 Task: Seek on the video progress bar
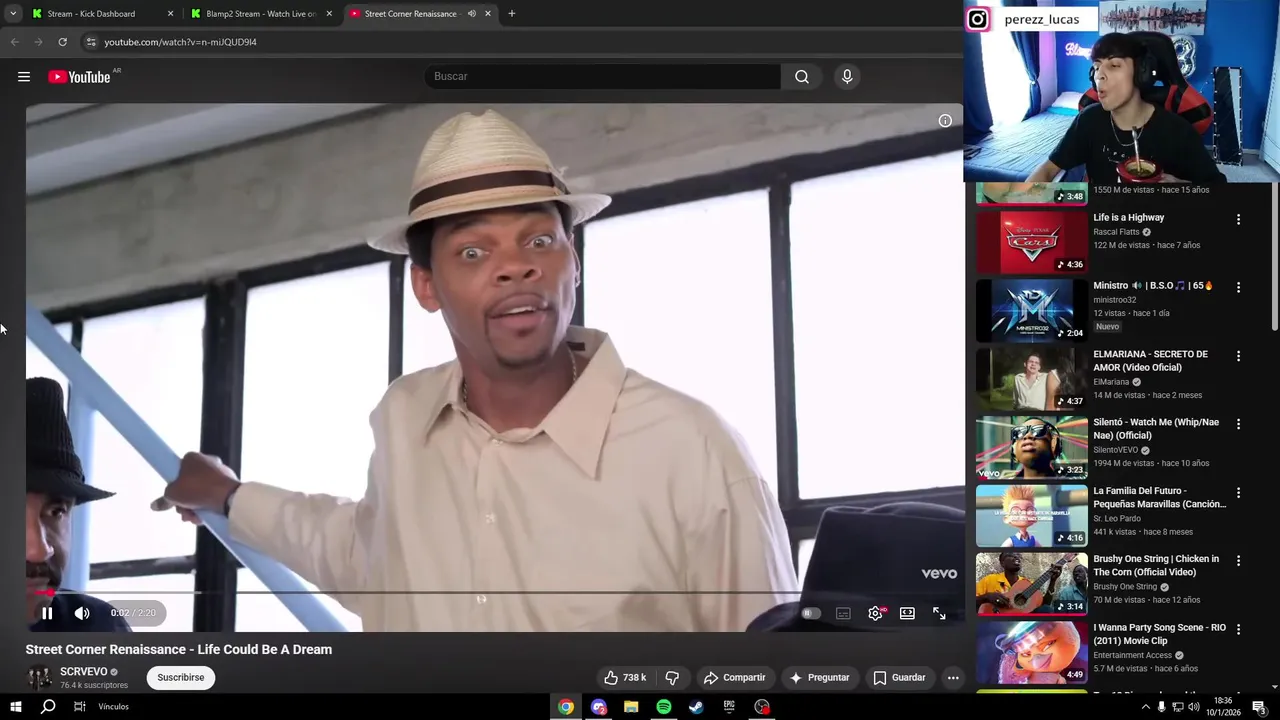pos(495,592)
